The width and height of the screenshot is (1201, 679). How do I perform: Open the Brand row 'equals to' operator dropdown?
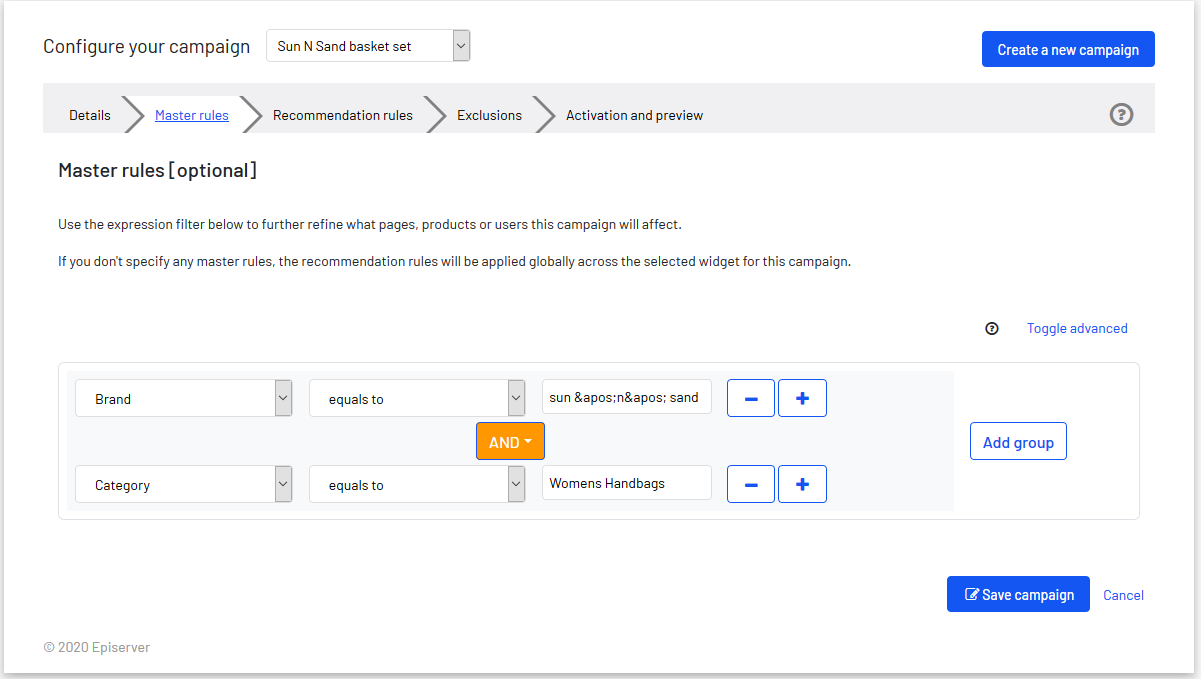click(x=417, y=398)
